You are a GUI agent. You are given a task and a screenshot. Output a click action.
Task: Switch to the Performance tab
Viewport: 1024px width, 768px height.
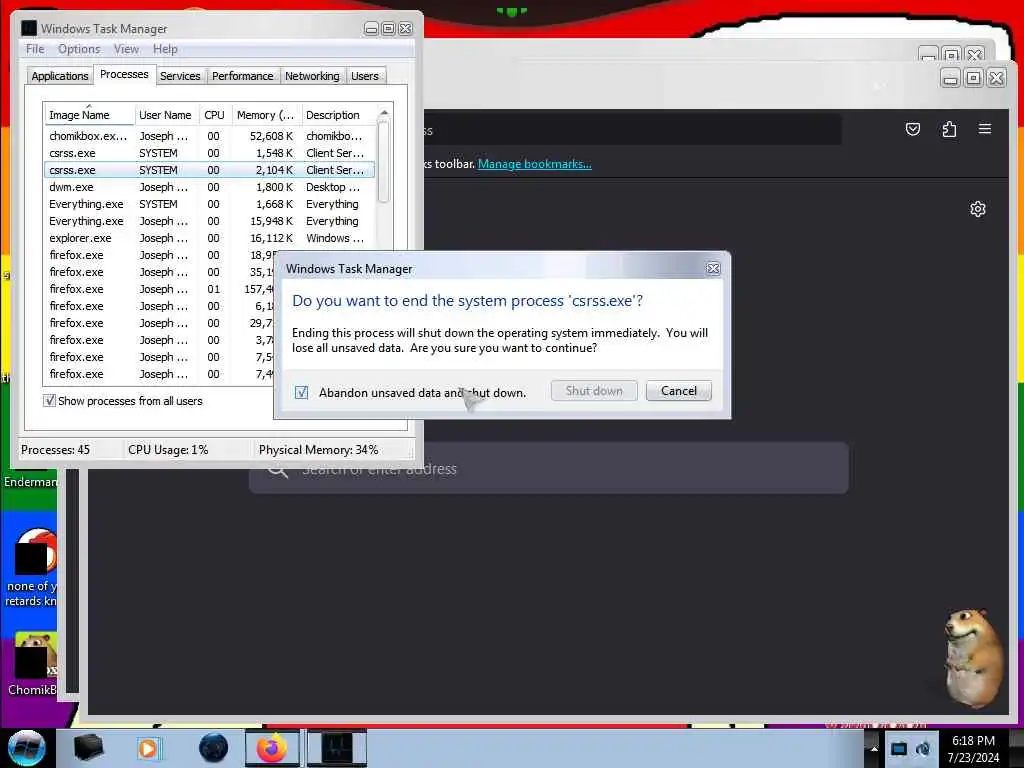[x=242, y=76]
